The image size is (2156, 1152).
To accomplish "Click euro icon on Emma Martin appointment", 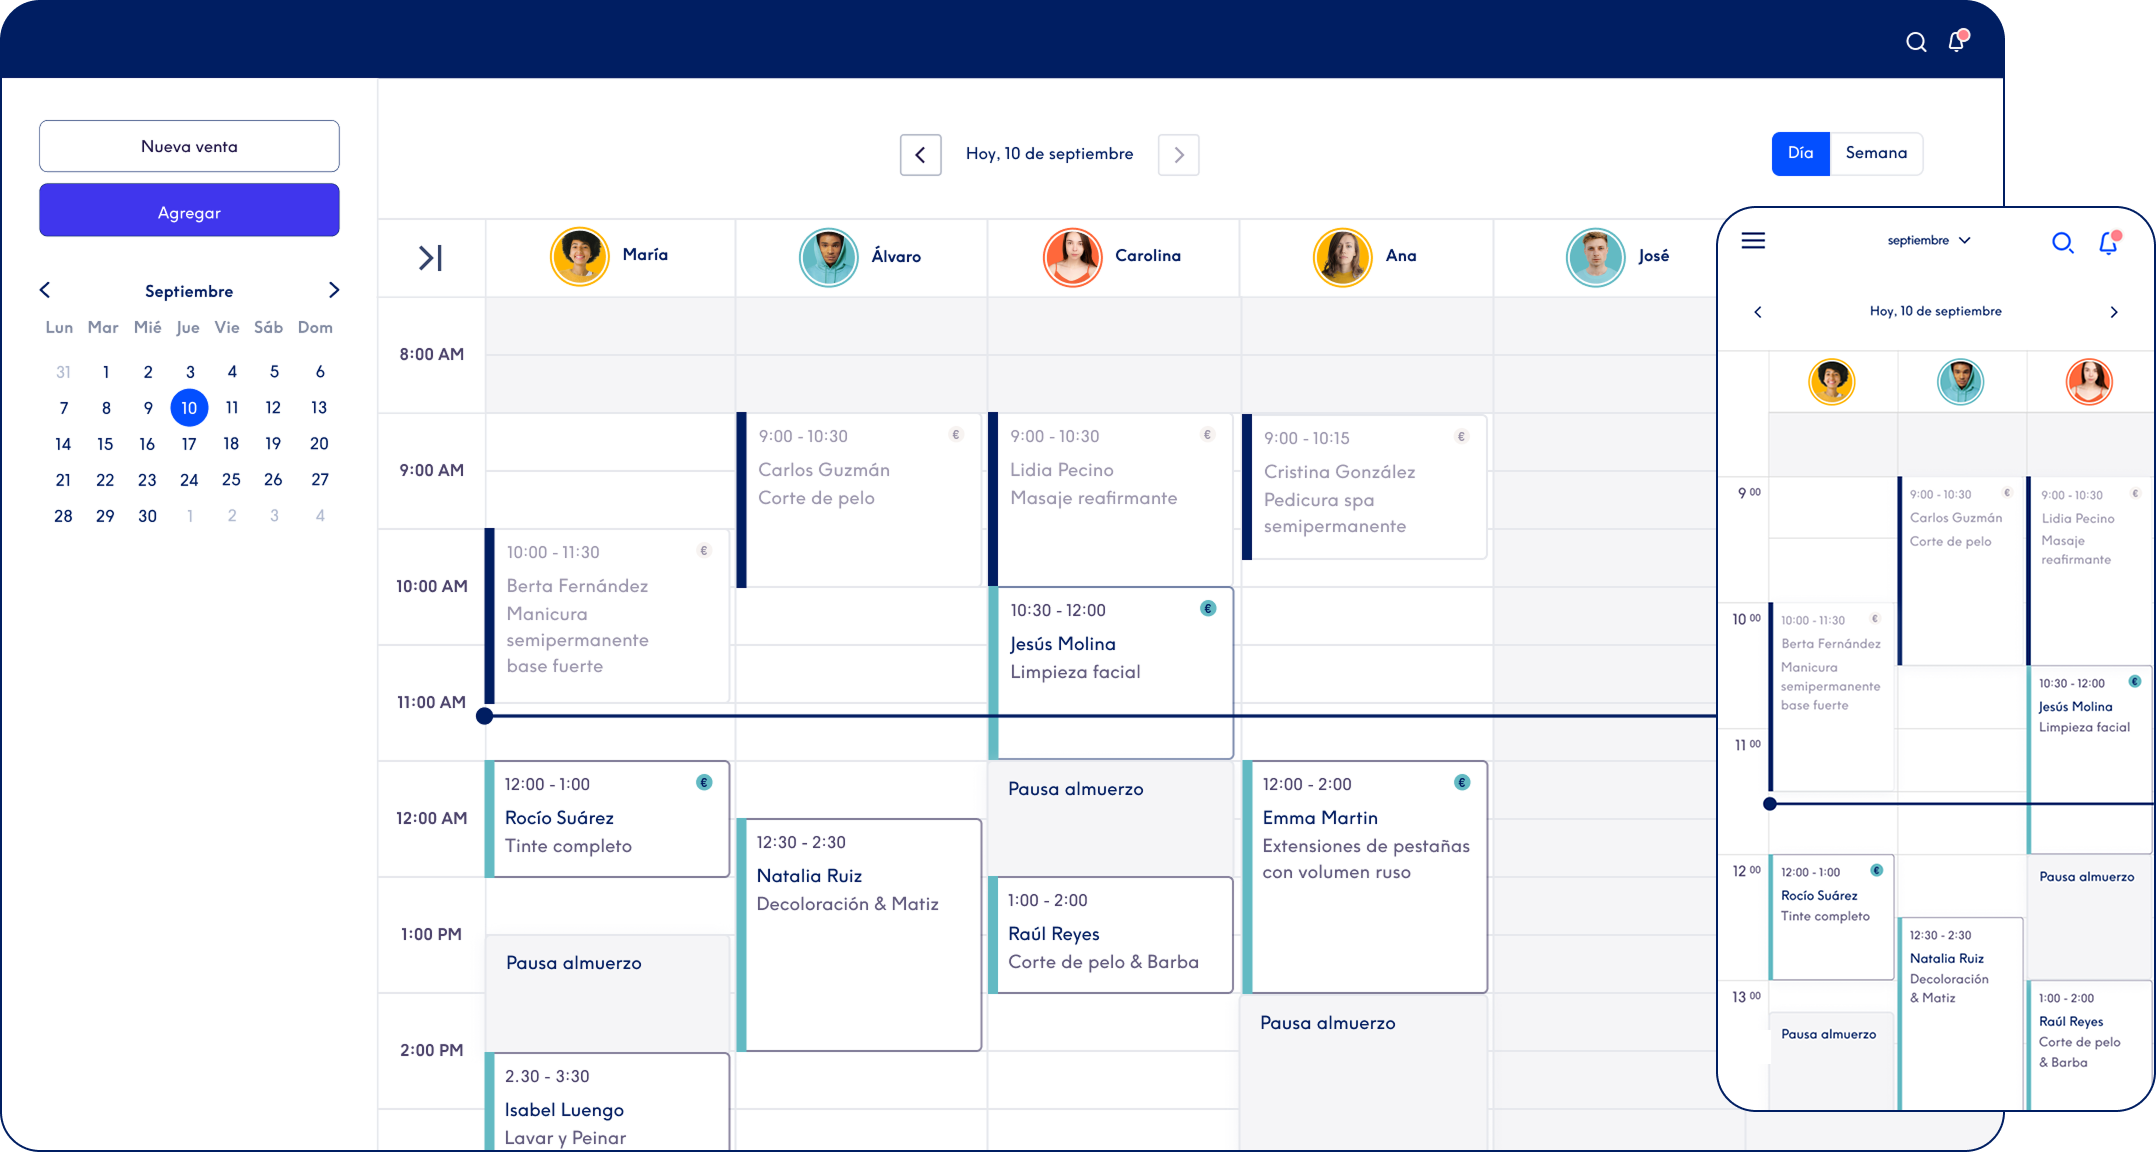I will (1462, 782).
